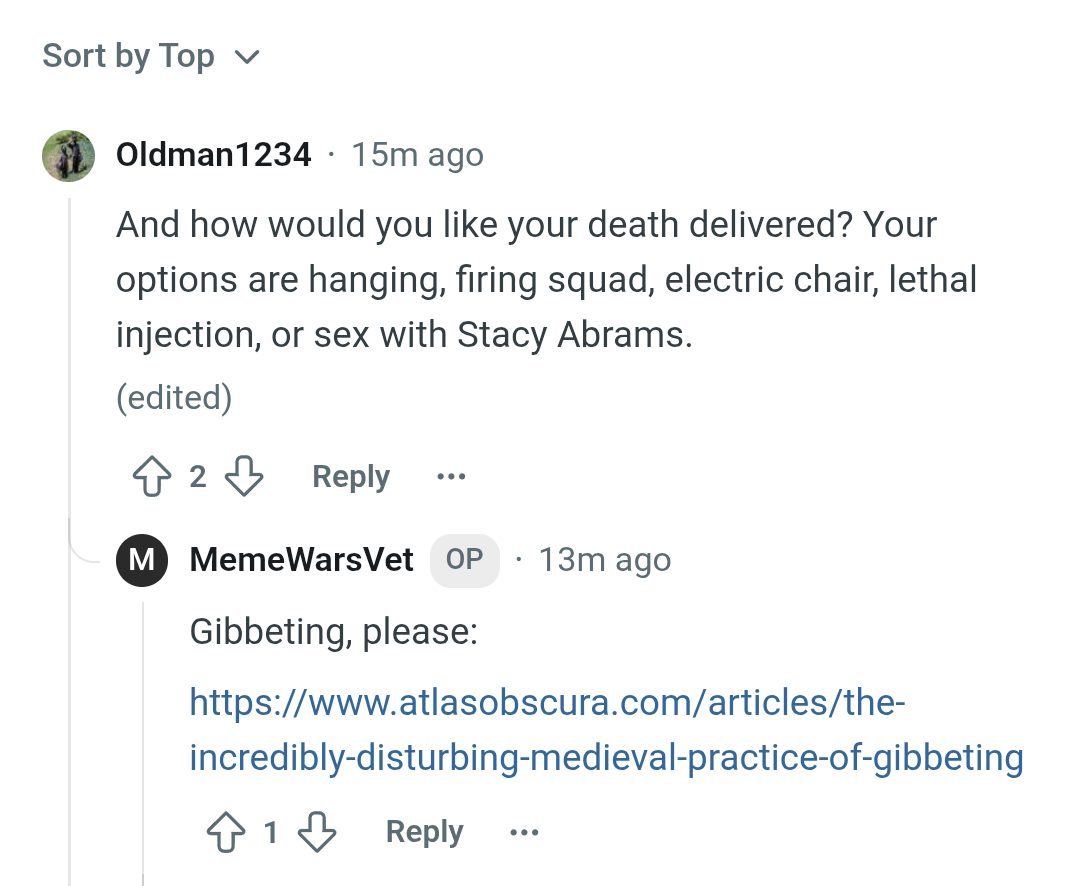
Task: Open more options on MemeWarsVet's reply
Action: (524, 832)
